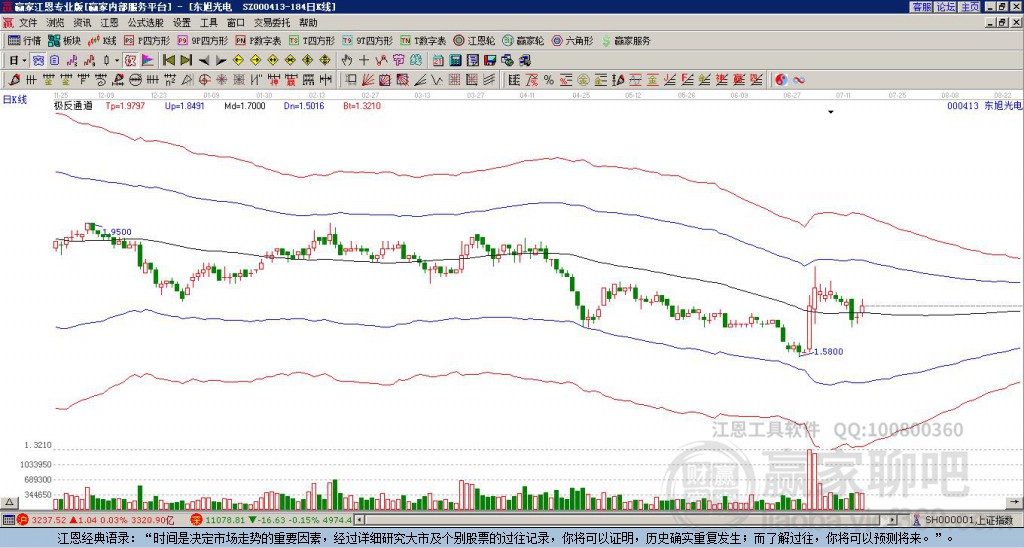The image size is (1024, 548).
Task: Open the 9P四方形 tool
Action: pos(202,40)
